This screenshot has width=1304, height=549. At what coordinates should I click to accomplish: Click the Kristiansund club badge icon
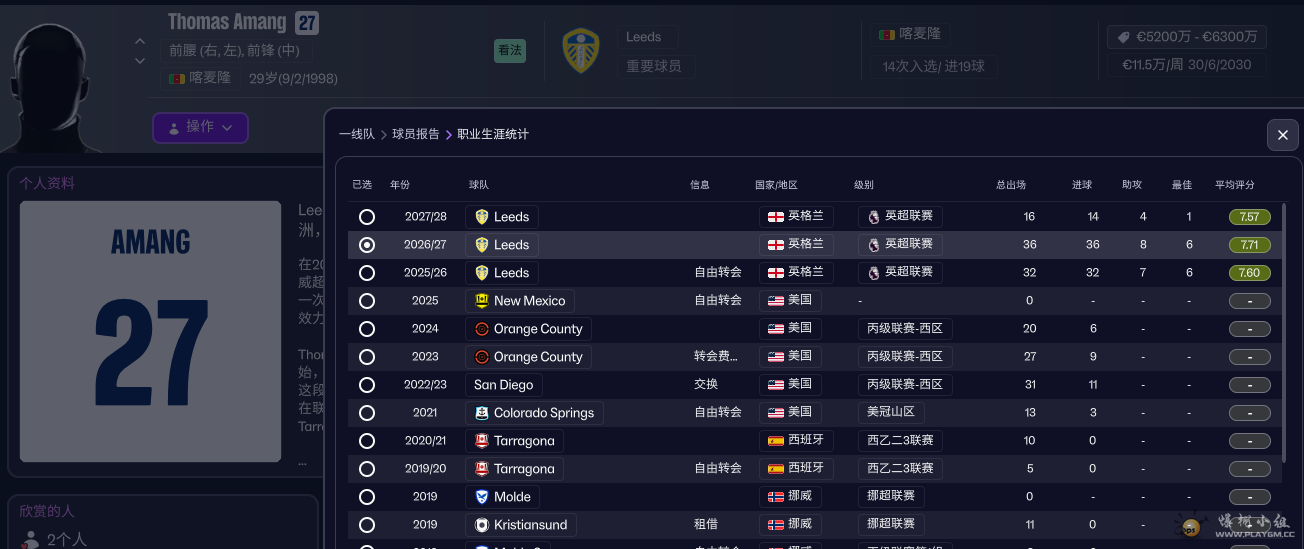[x=482, y=525]
